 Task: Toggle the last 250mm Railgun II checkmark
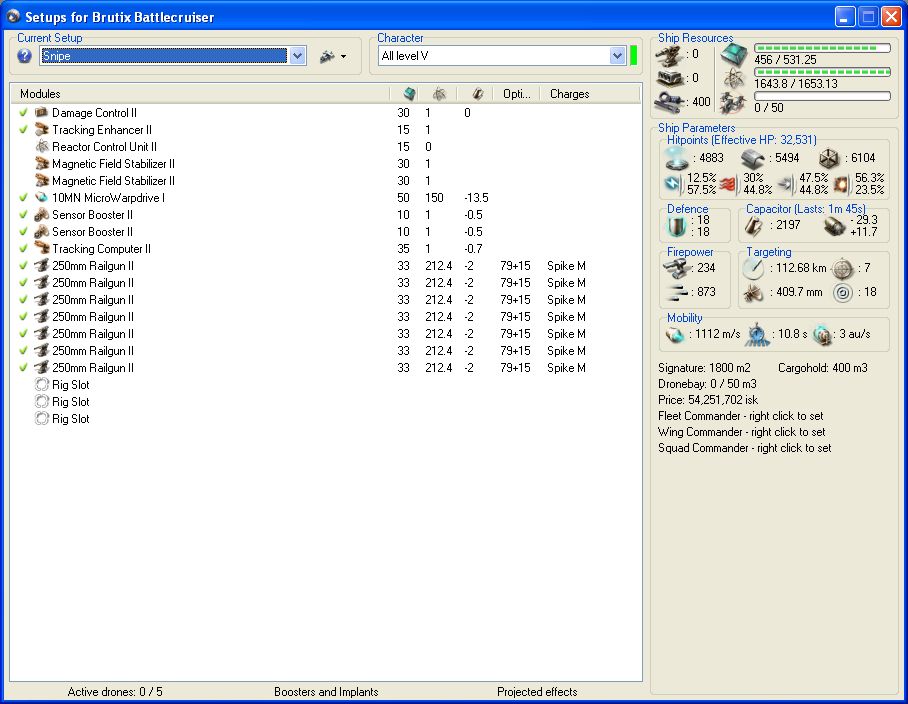coord(23,367)
